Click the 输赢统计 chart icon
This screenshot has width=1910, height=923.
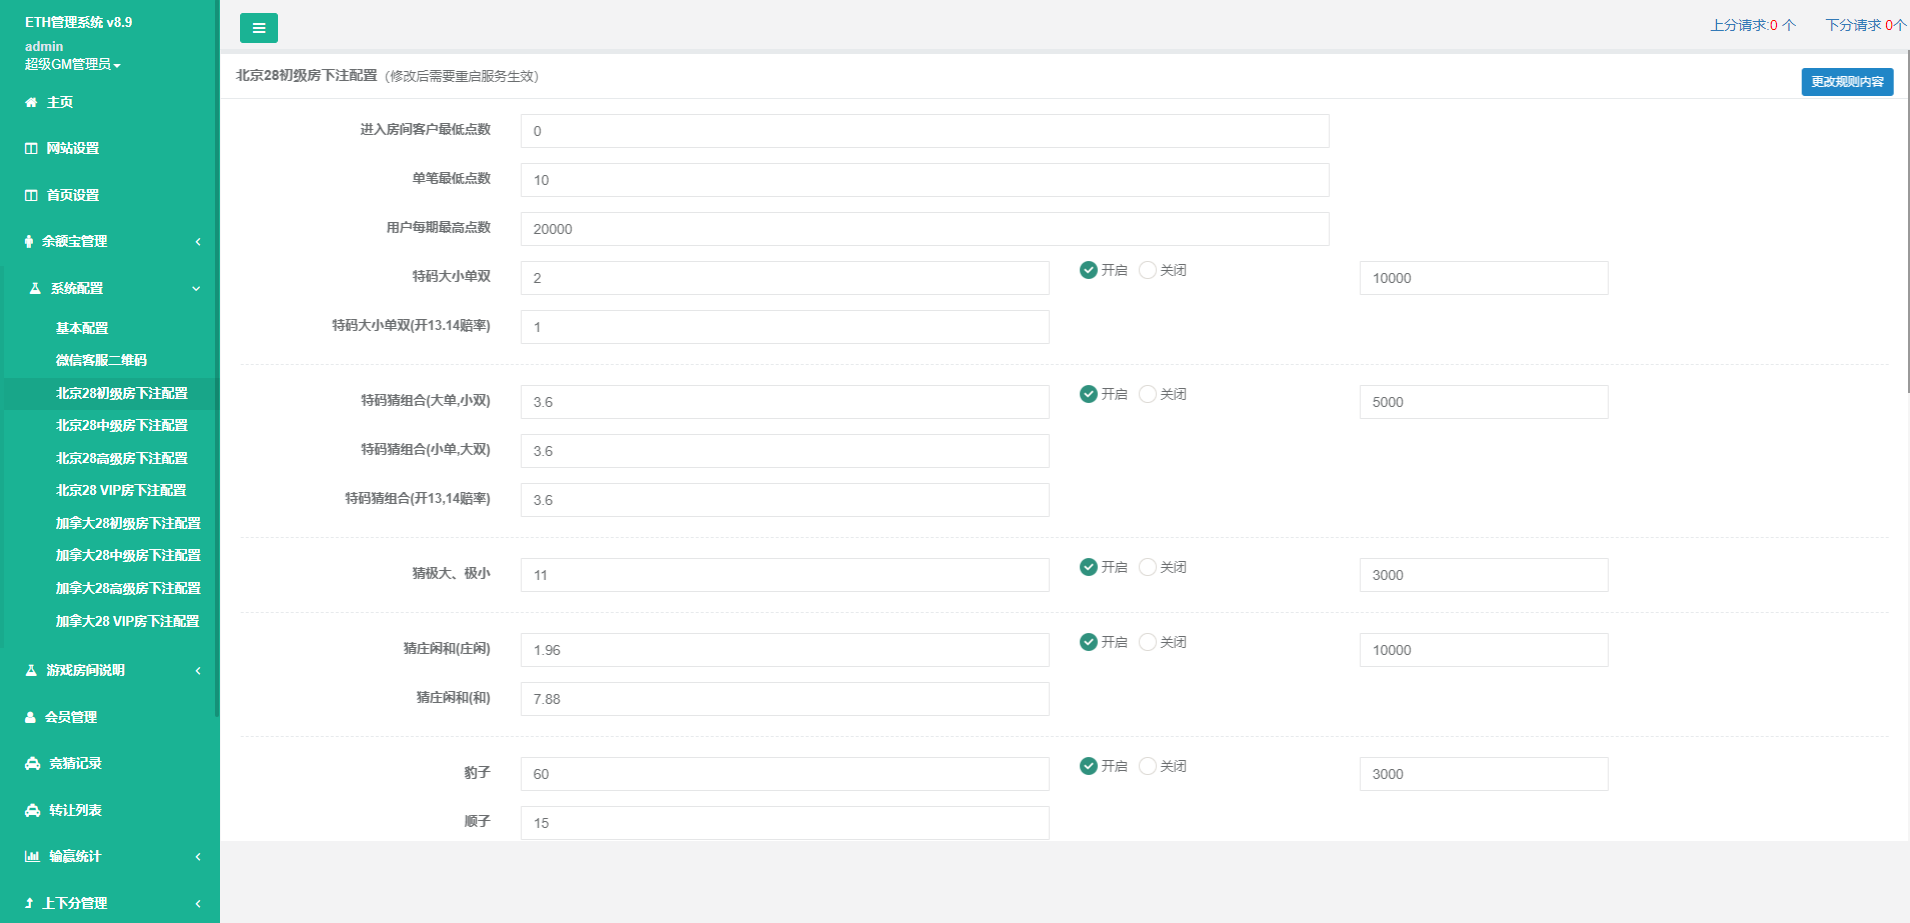[x=32, y=856]
